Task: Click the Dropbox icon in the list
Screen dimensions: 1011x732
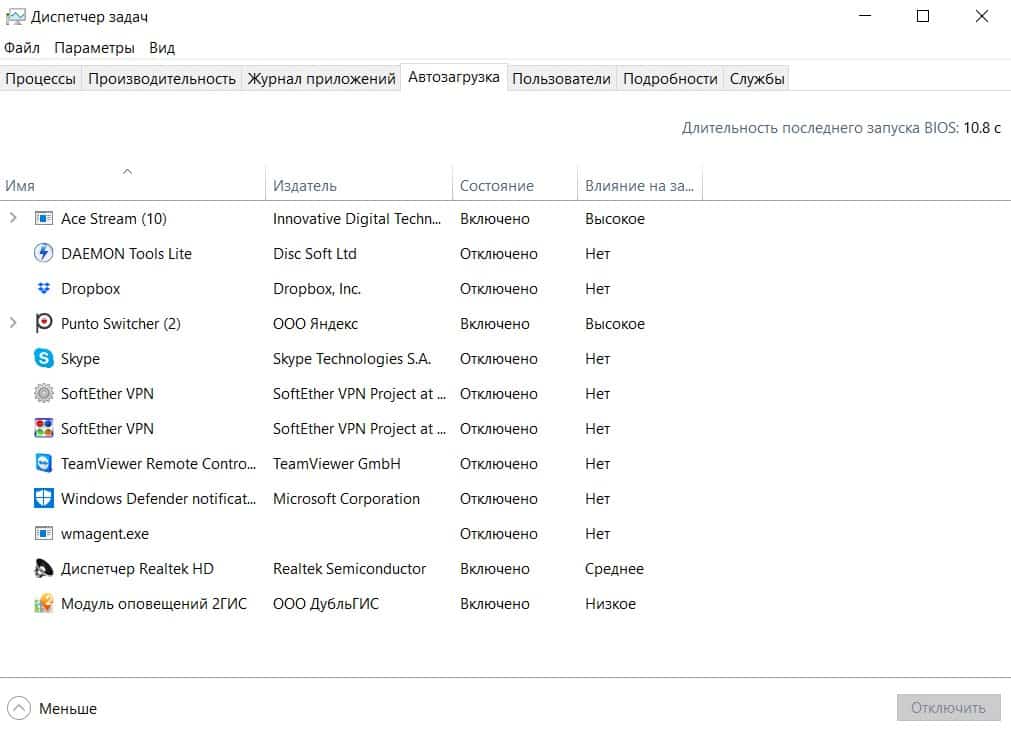Action: tap(43, 289)
